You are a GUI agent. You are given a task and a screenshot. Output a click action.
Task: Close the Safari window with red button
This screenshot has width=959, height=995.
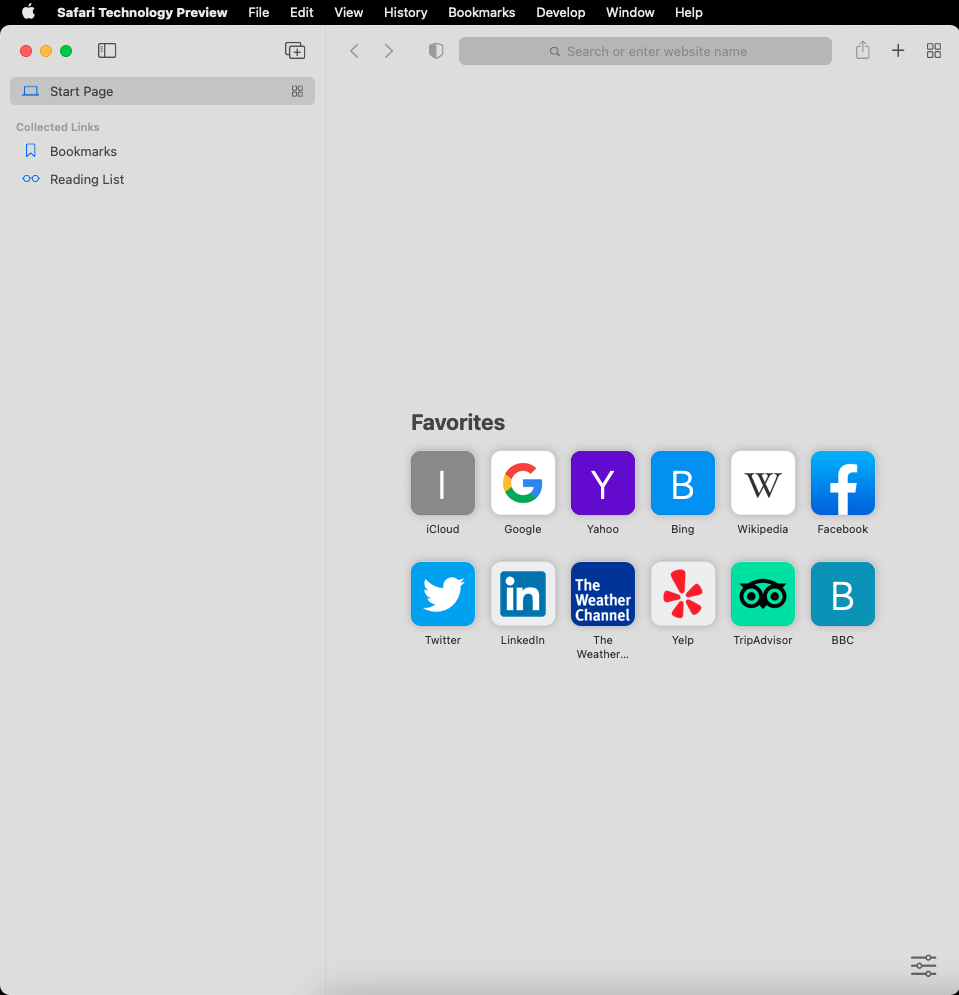tap(26, 51)
